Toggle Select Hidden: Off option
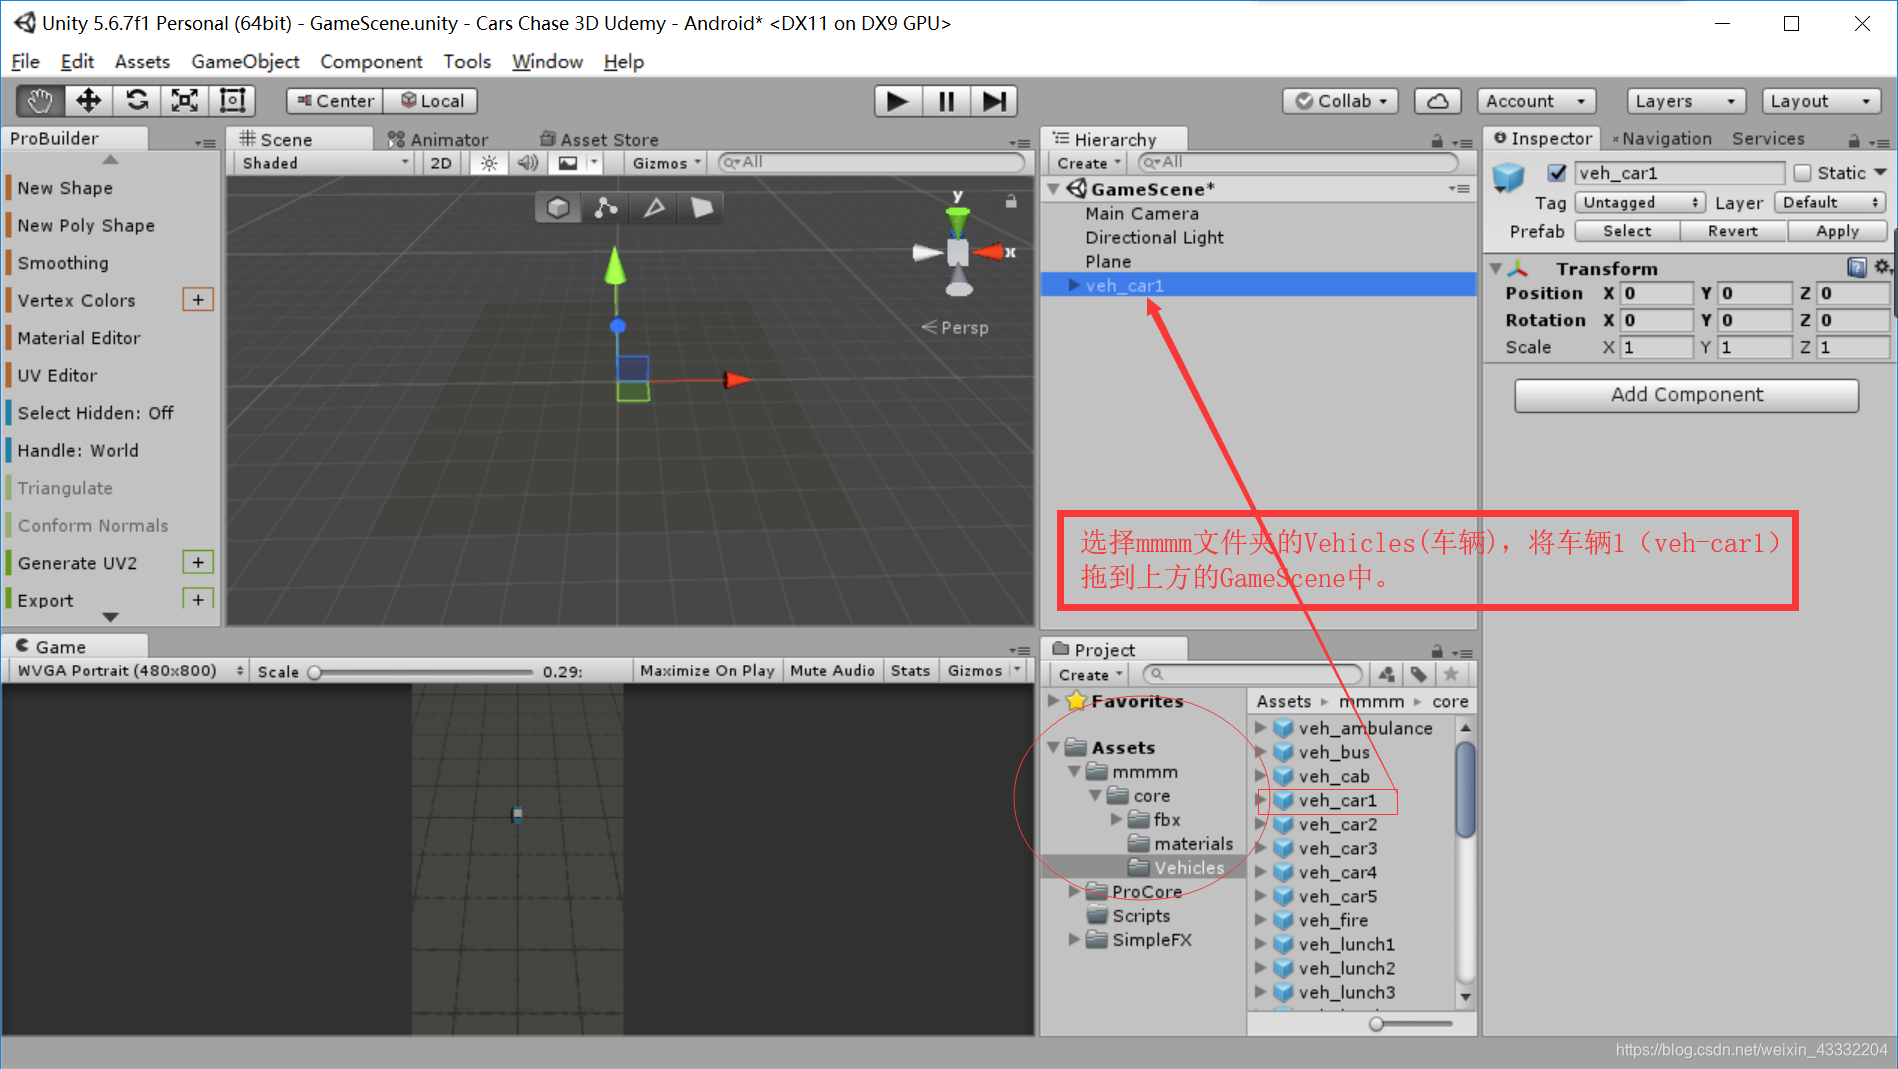Image resolution: width=1898 pixels, height=1069 pixels. click(x=95, y=413)
